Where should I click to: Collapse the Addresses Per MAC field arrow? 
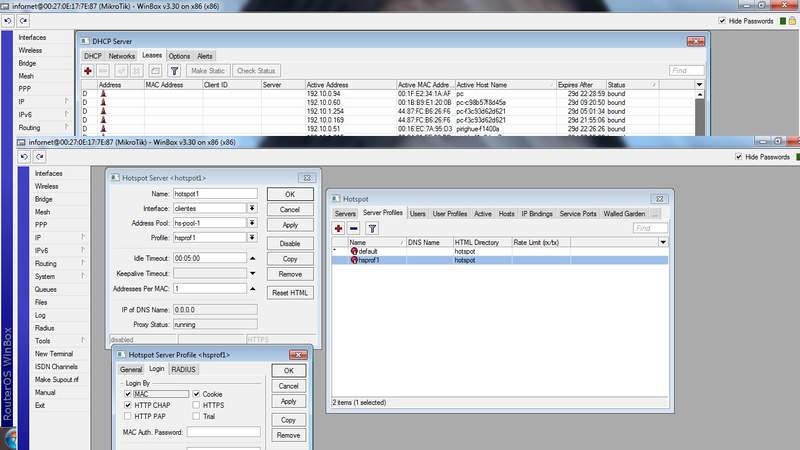[253, 289]
